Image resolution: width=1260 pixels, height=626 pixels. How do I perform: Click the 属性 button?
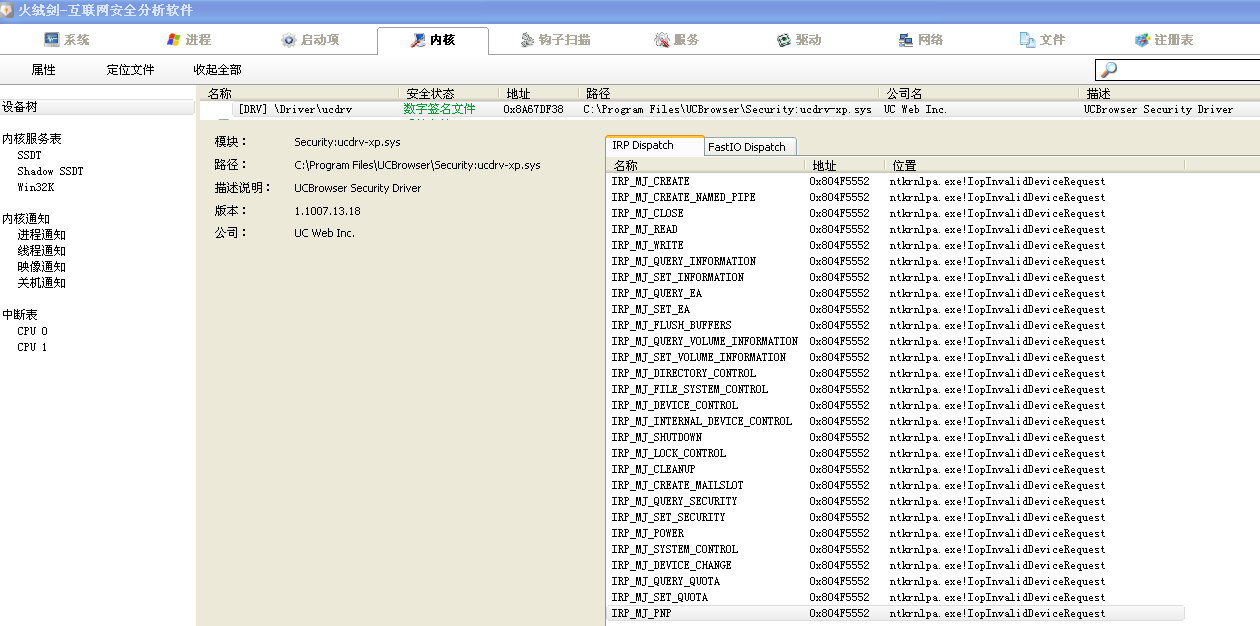pyautogui.click(x=43, y=70)
